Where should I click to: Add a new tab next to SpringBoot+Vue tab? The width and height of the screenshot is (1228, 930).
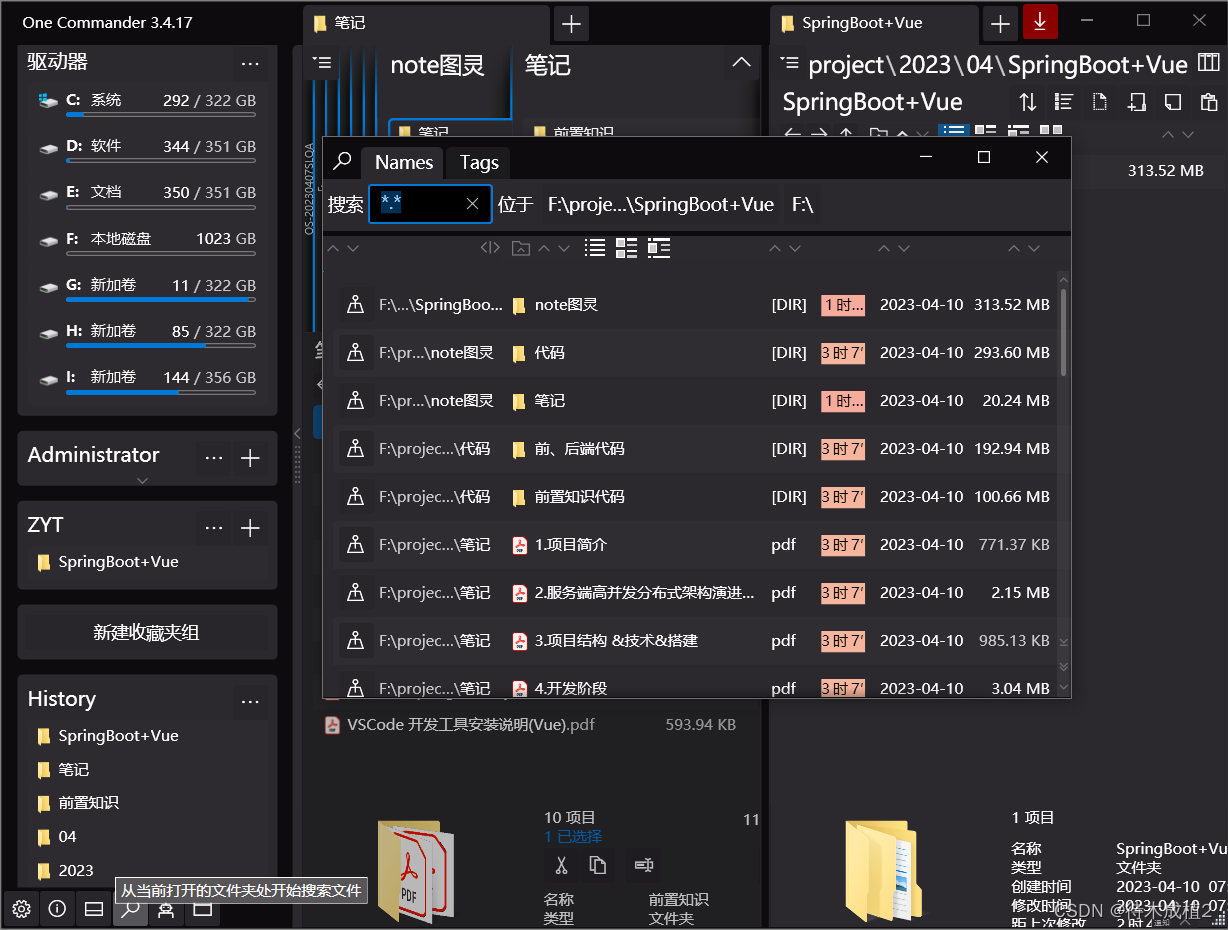pos(1000,22)
